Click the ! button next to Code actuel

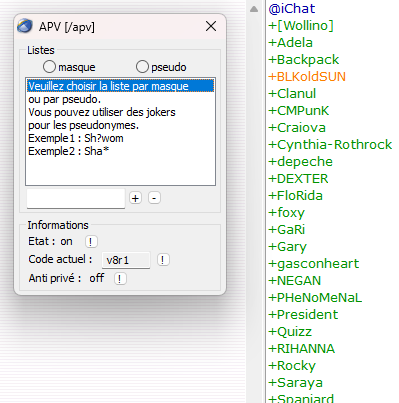click(163, 260)
